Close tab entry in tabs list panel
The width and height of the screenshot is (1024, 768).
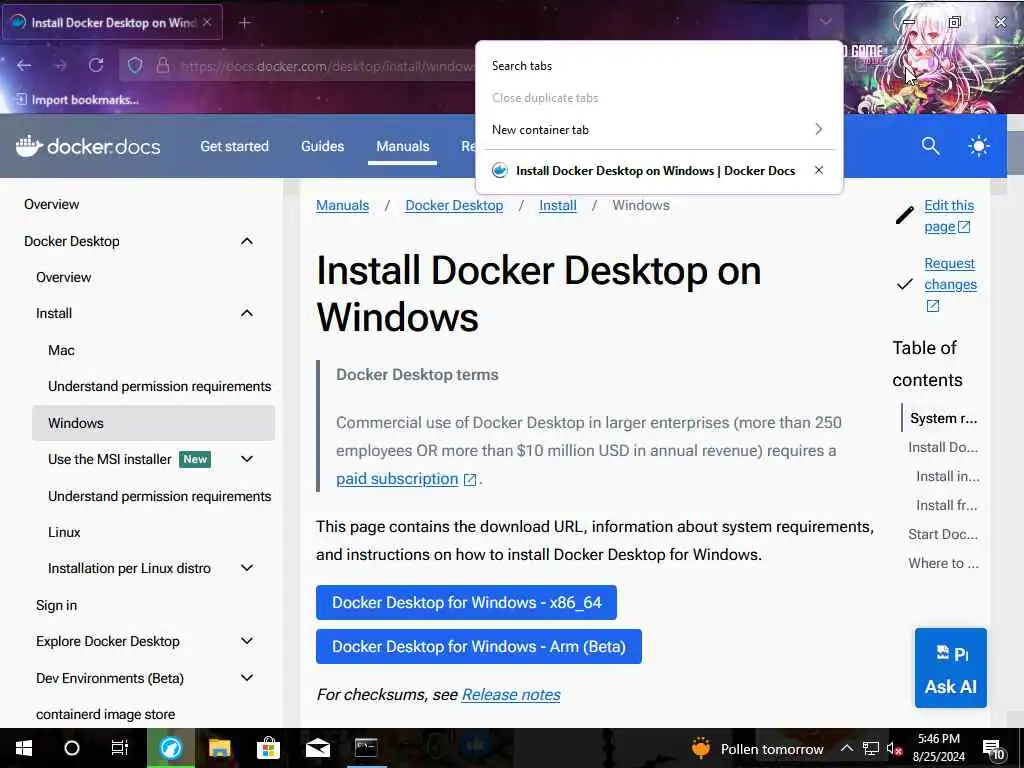click(819, 170)
